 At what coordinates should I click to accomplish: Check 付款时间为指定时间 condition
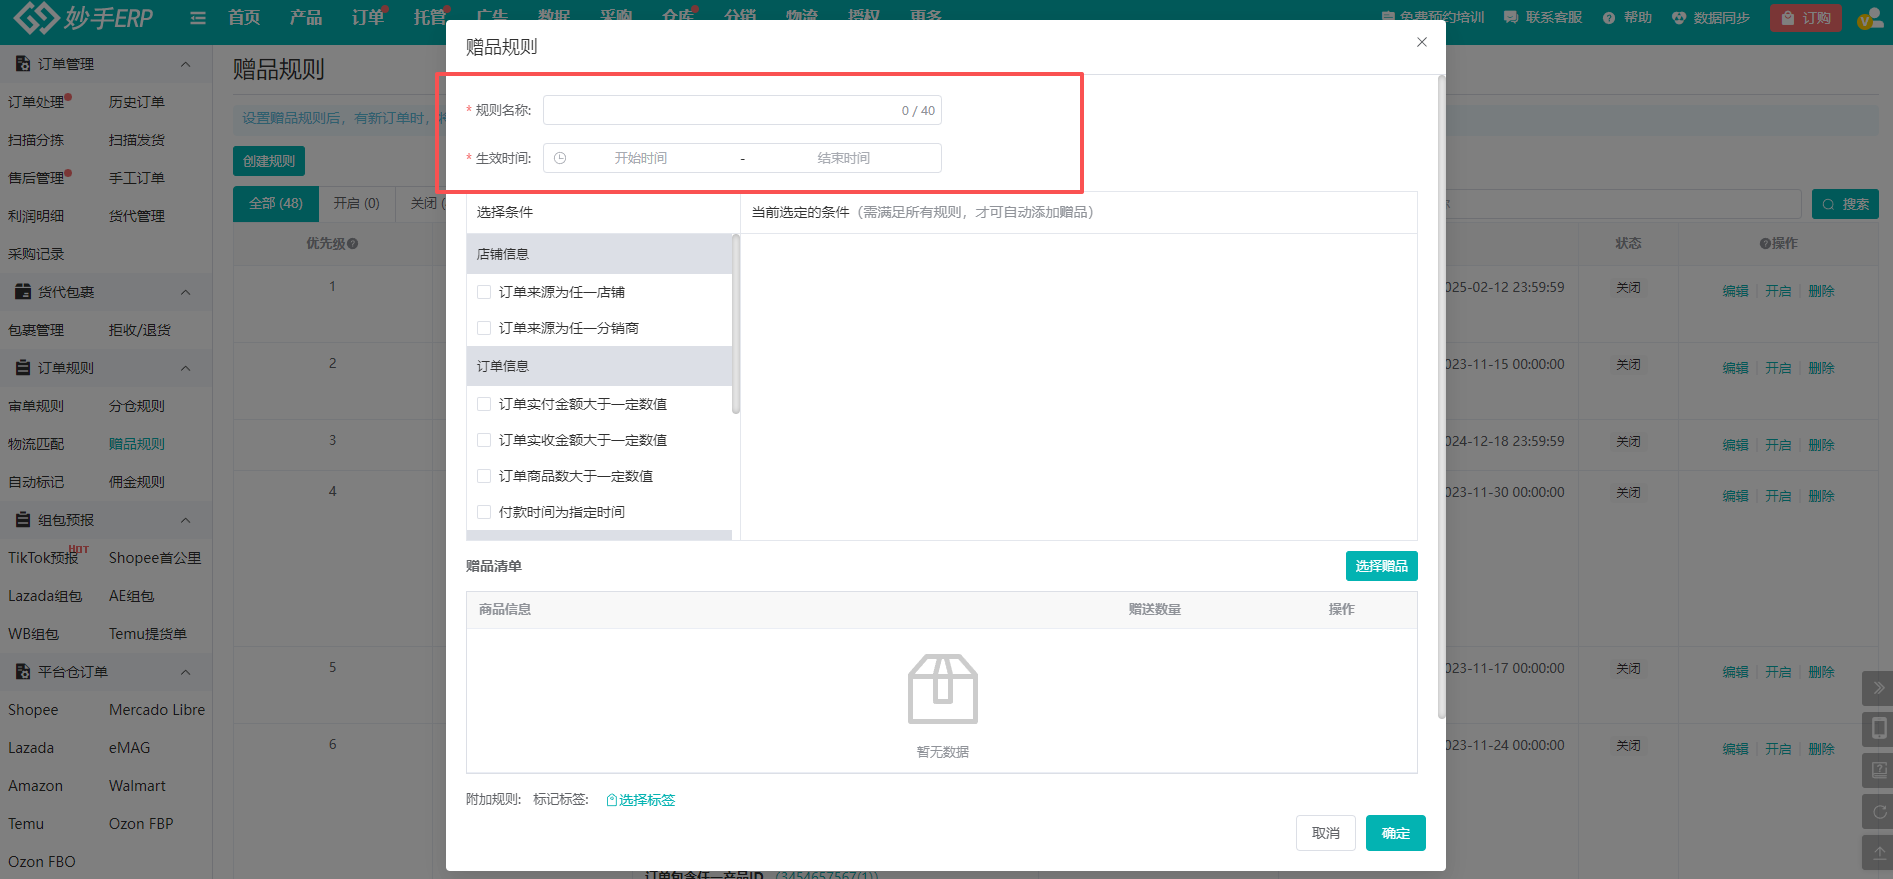[x=484, y=512]
